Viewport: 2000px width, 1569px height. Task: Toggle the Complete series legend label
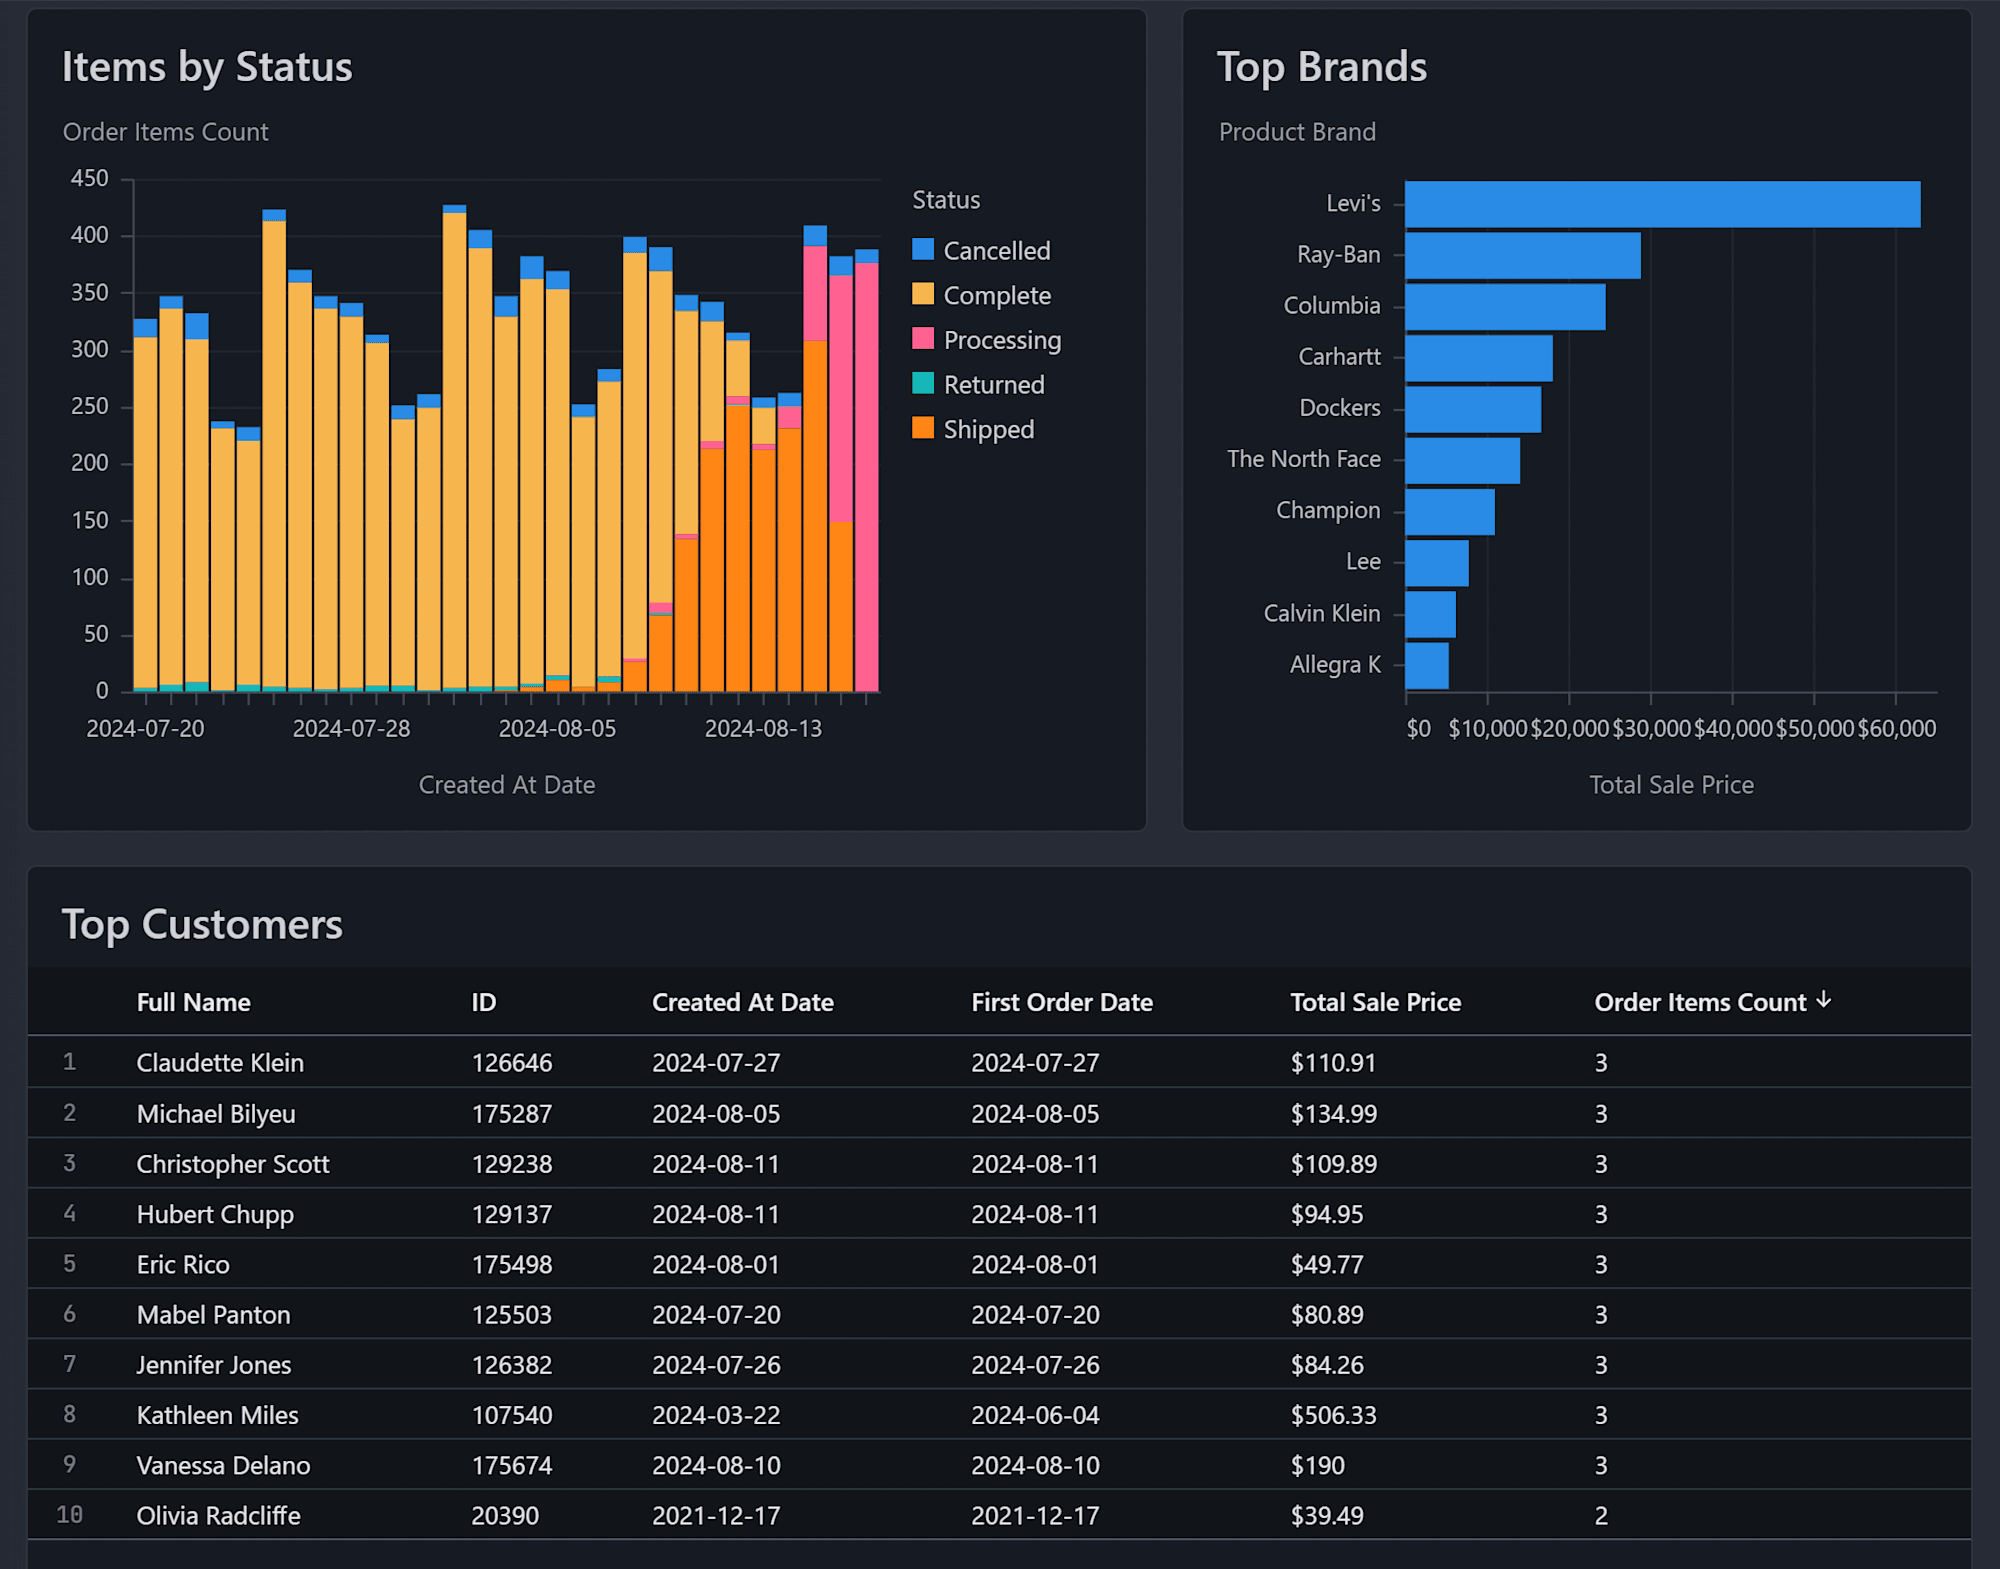click(997, 295)
